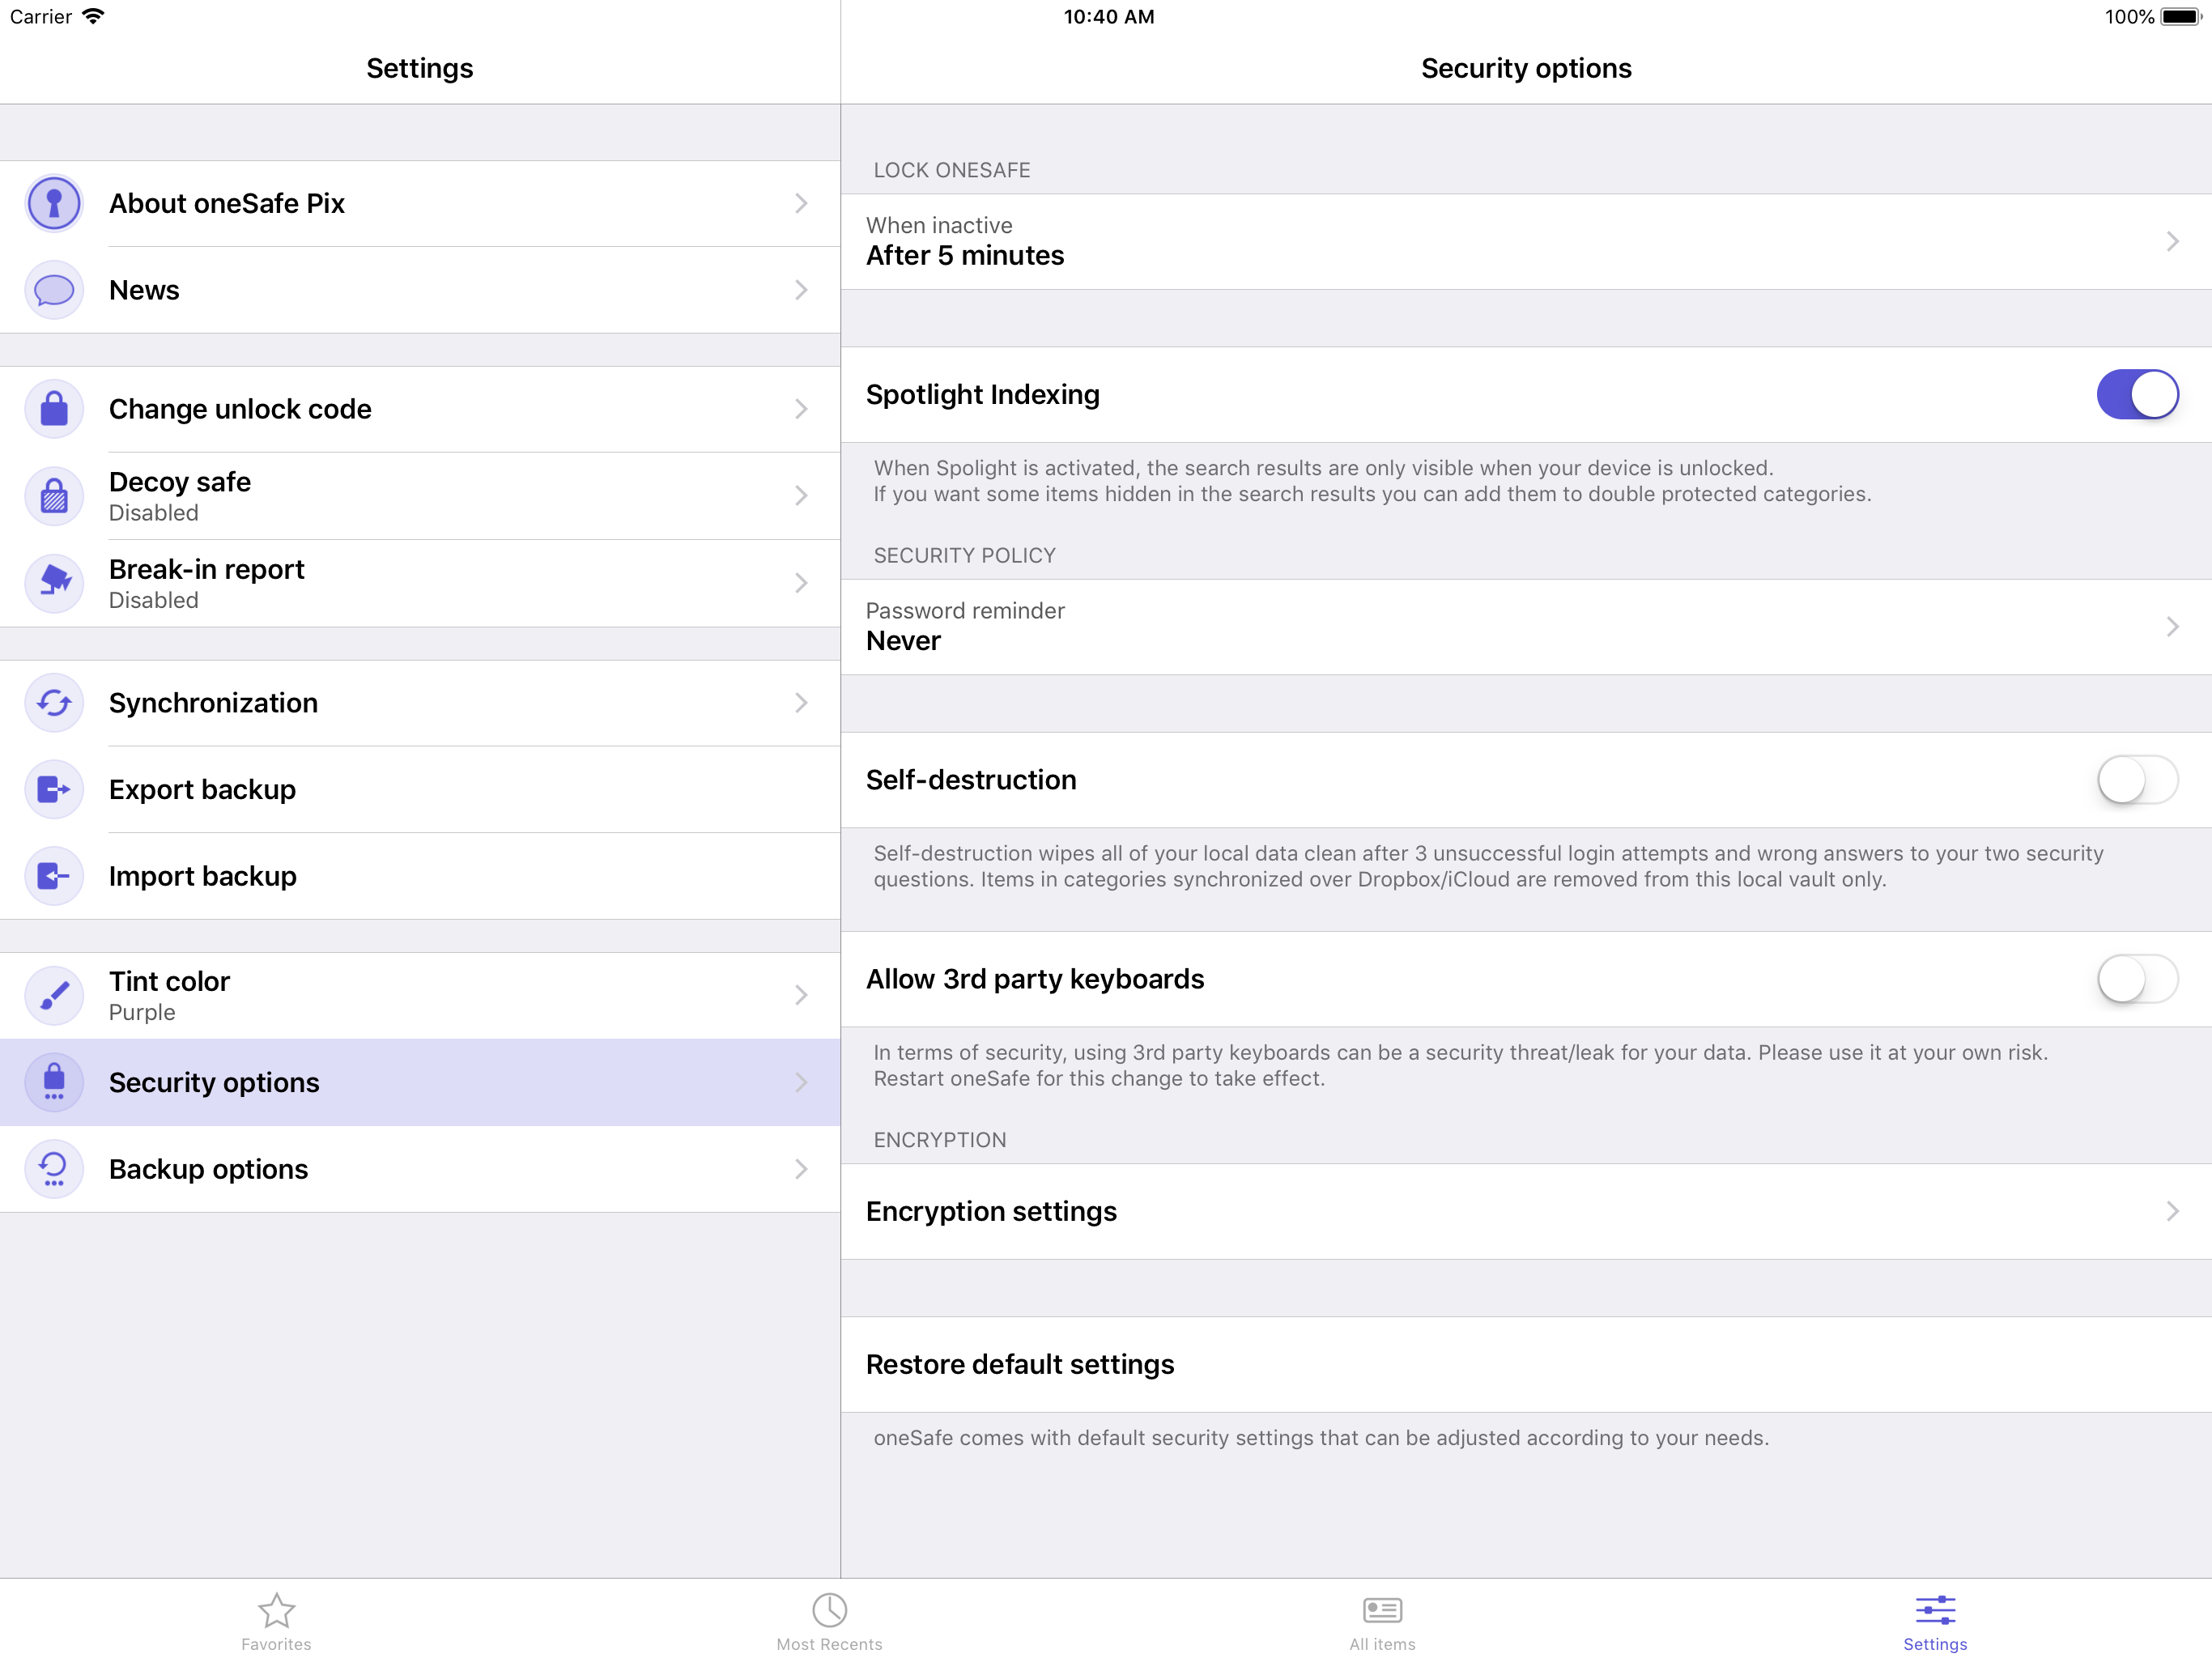The width and height of the screenshot is (2212, 1658).
Task: Click the padlock icon for Change unlock code
Action: [x=54, y=409]
